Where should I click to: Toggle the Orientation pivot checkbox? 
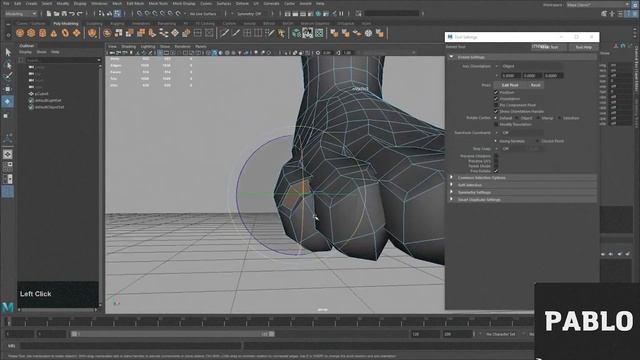point(496,99)
